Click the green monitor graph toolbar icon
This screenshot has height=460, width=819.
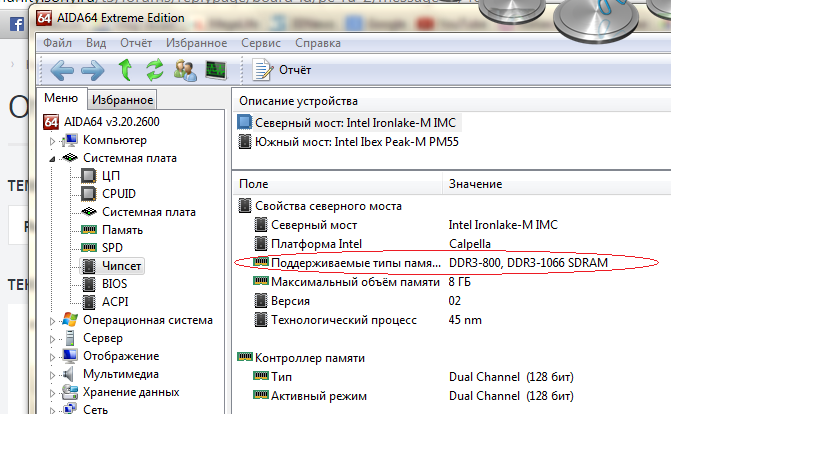point(215,69)
